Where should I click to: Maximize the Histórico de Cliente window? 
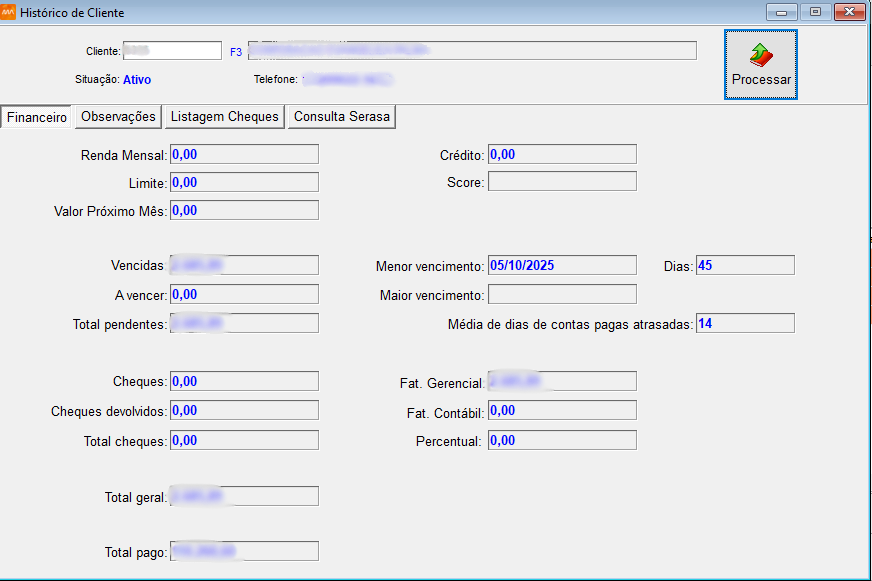(x=816, y=12)
